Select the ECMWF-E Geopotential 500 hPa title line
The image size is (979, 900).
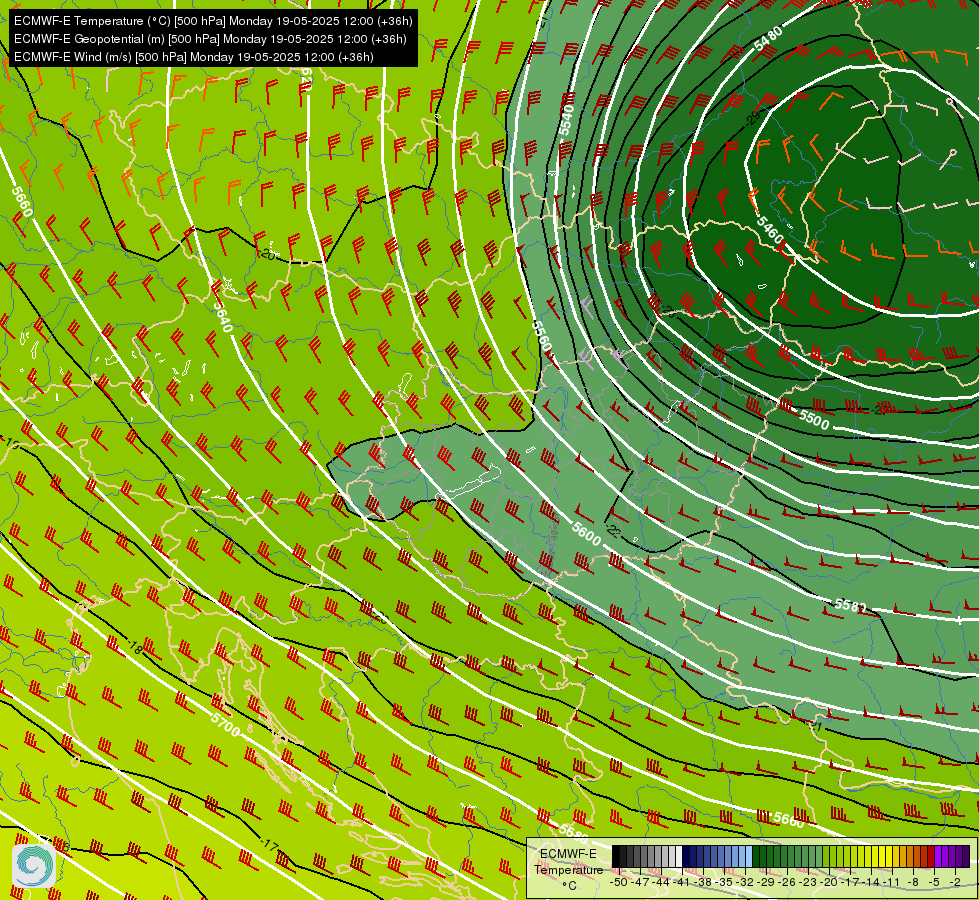point(210,39)
